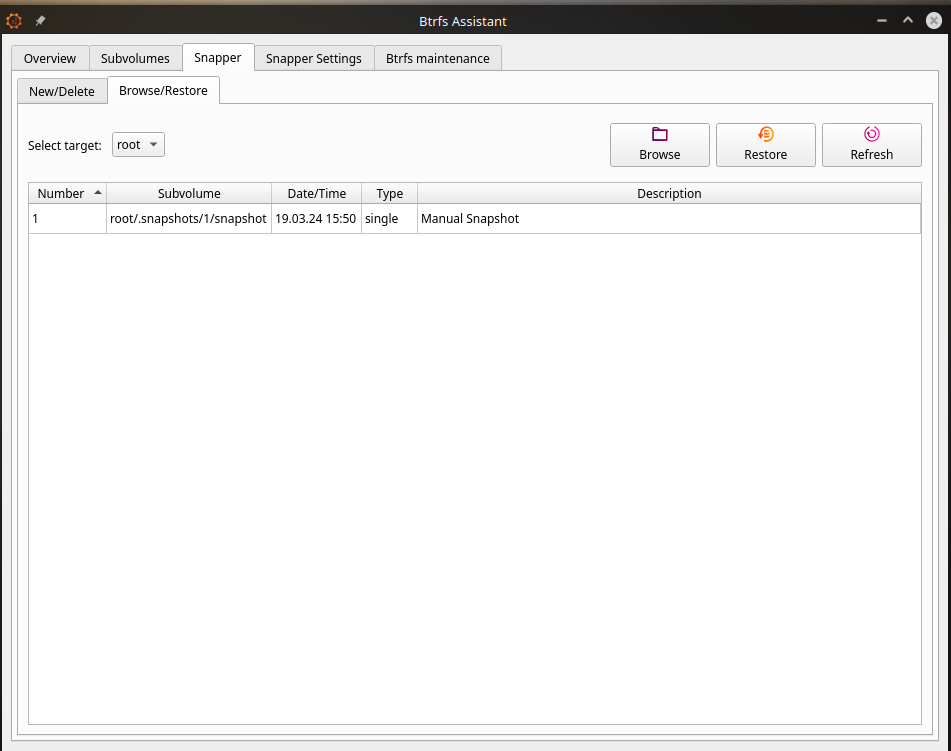Select the Manual Snapshot row
Viewport: 951px width, 751px height.
pos(470,218)
